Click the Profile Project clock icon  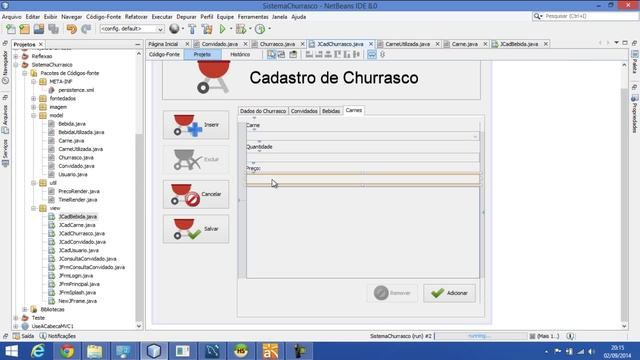(x=260, y=29)
